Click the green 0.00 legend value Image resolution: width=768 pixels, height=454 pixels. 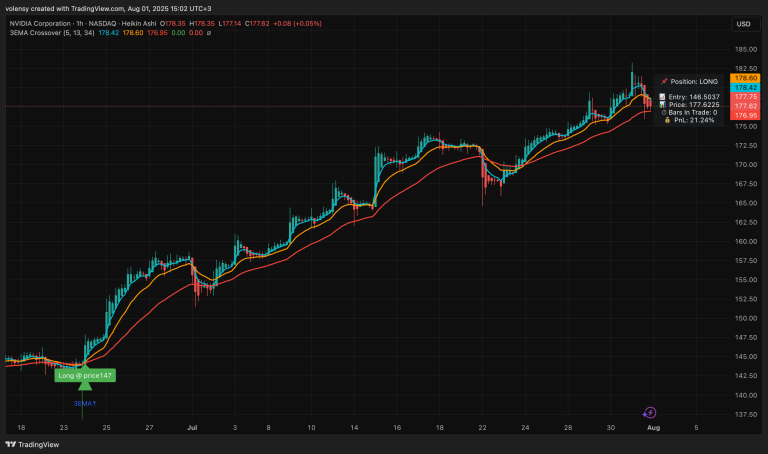pyautogui.click(x=178, y=33)
